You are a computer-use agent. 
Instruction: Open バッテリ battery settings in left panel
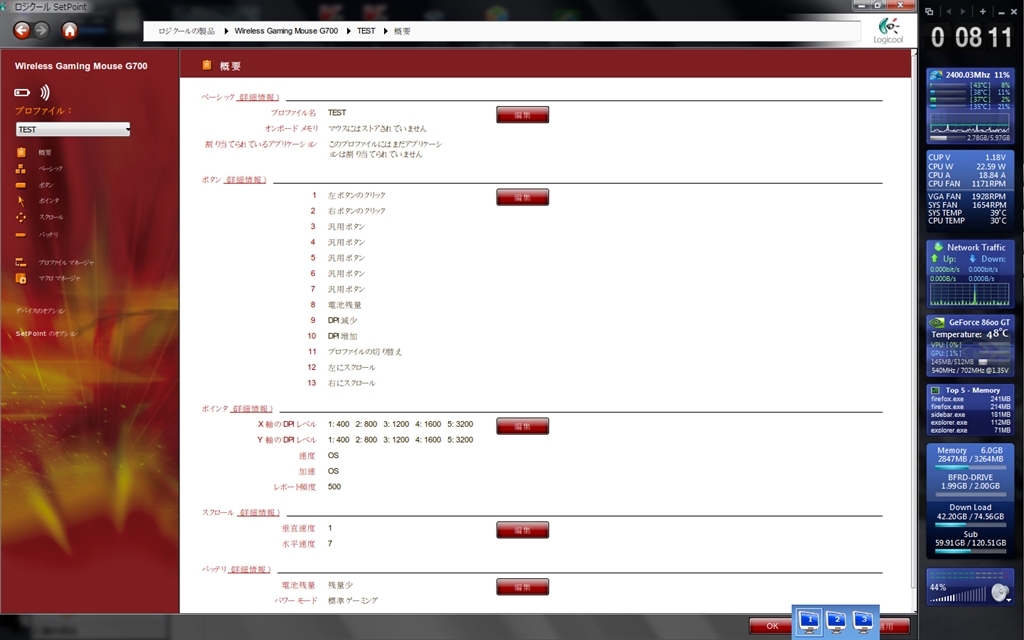[x=48, y=234]
